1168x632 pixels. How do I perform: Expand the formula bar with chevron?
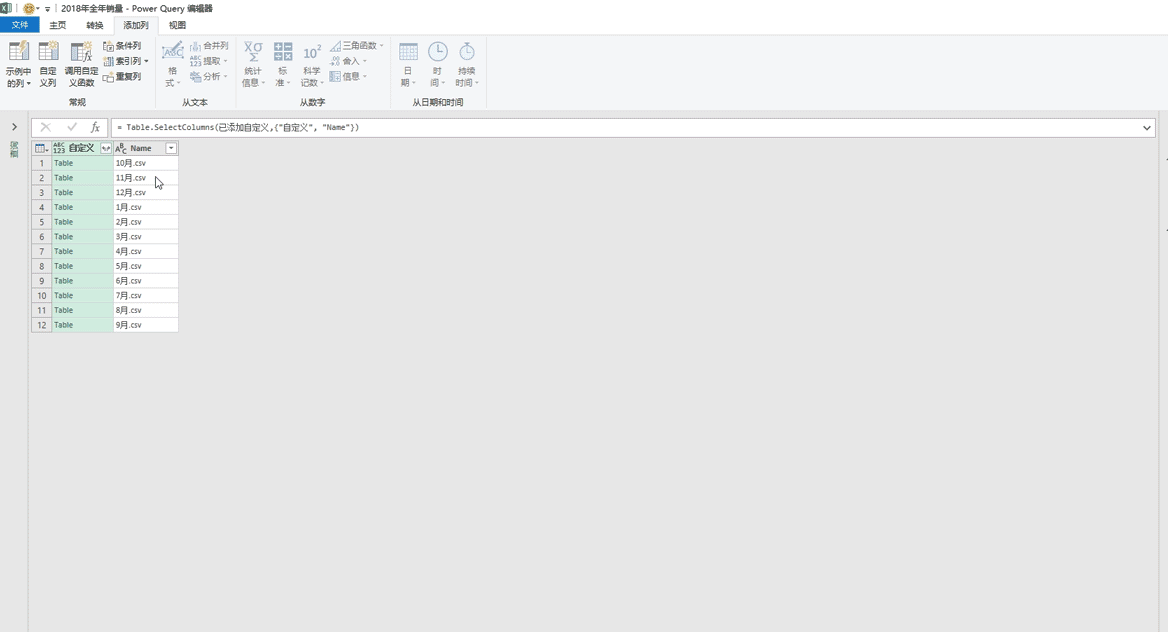pos(1146,127)
